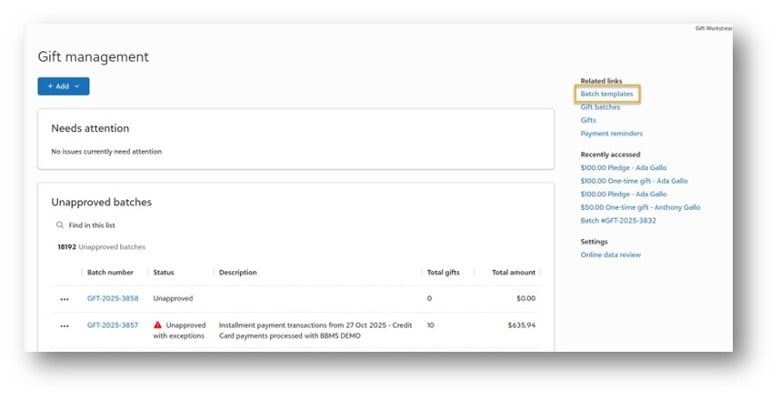This screenshot has width=780, height=400.
Task: Click the Gift management heading
Action: (93, 57)
